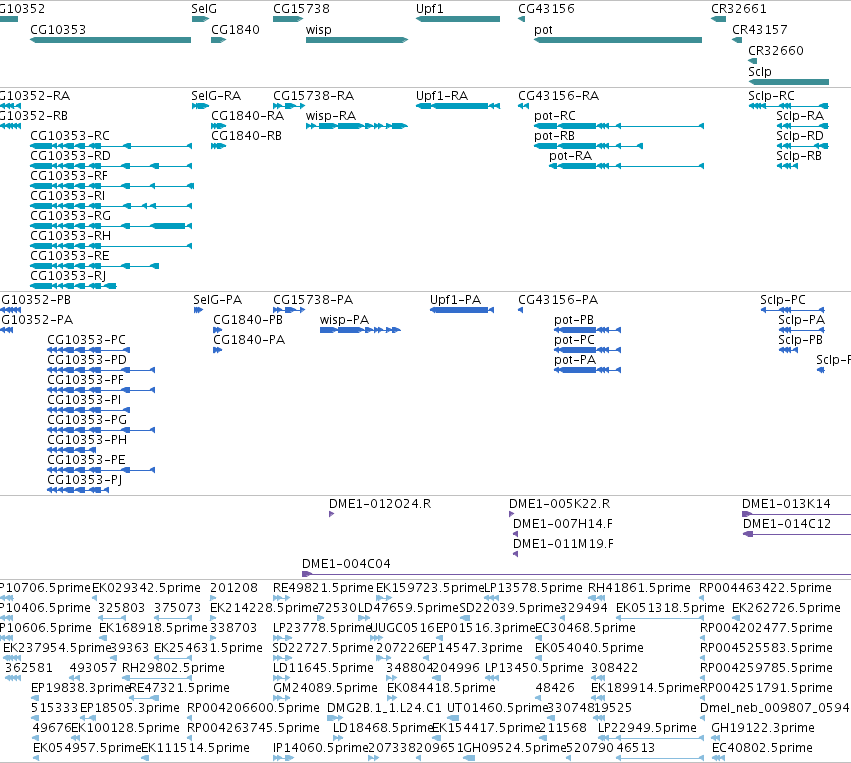
Task: Select the pot-PB protein
Action: pyautogui.click(x=588, y=330)
